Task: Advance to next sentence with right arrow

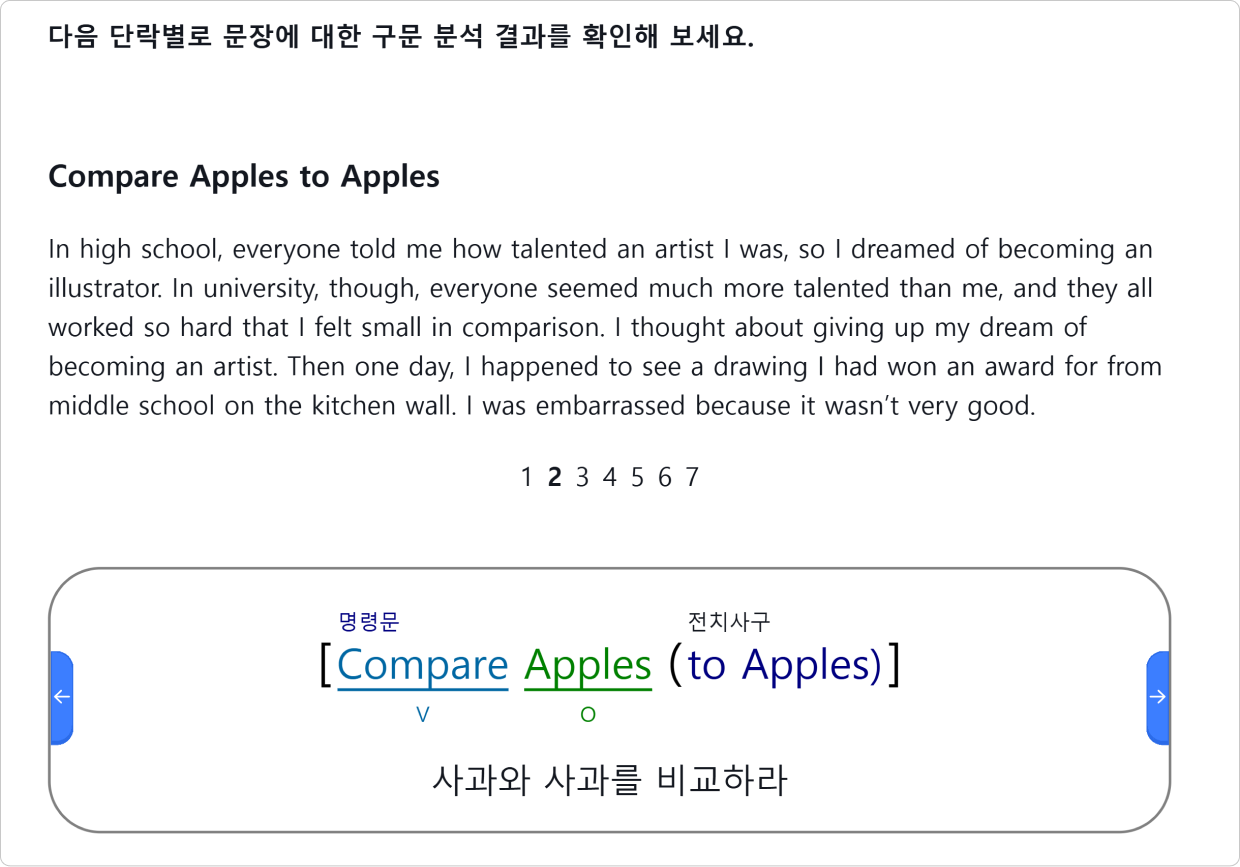Action: point(1157,697)
